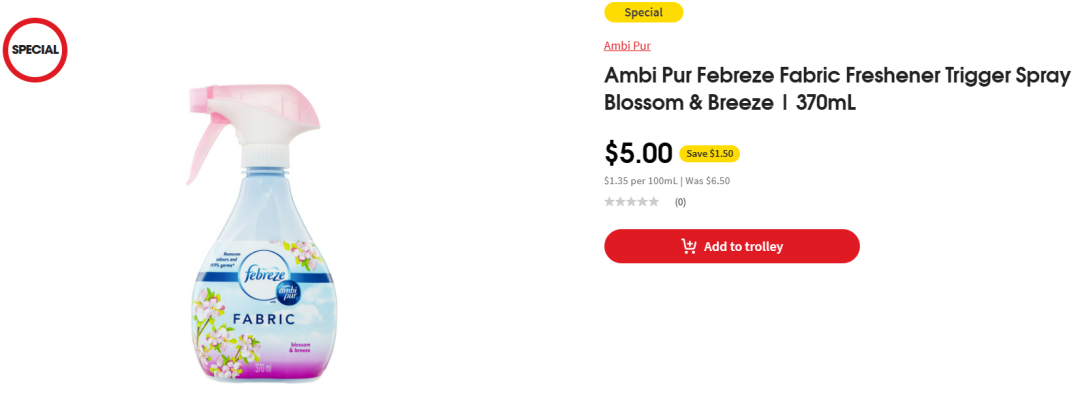This screenshot has height=399, width=1080.
Task: Click the product title Ambi Pur Febreze Fabric Freshener
Action: click(838, 89)
